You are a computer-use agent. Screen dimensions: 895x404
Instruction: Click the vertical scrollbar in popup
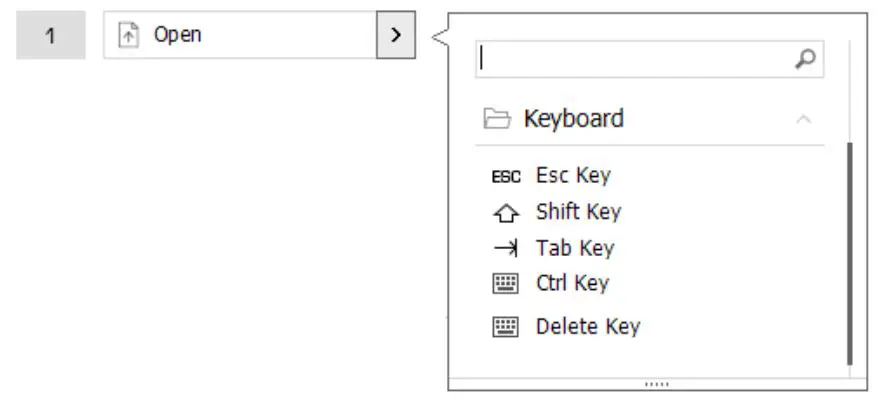point(849,250)
